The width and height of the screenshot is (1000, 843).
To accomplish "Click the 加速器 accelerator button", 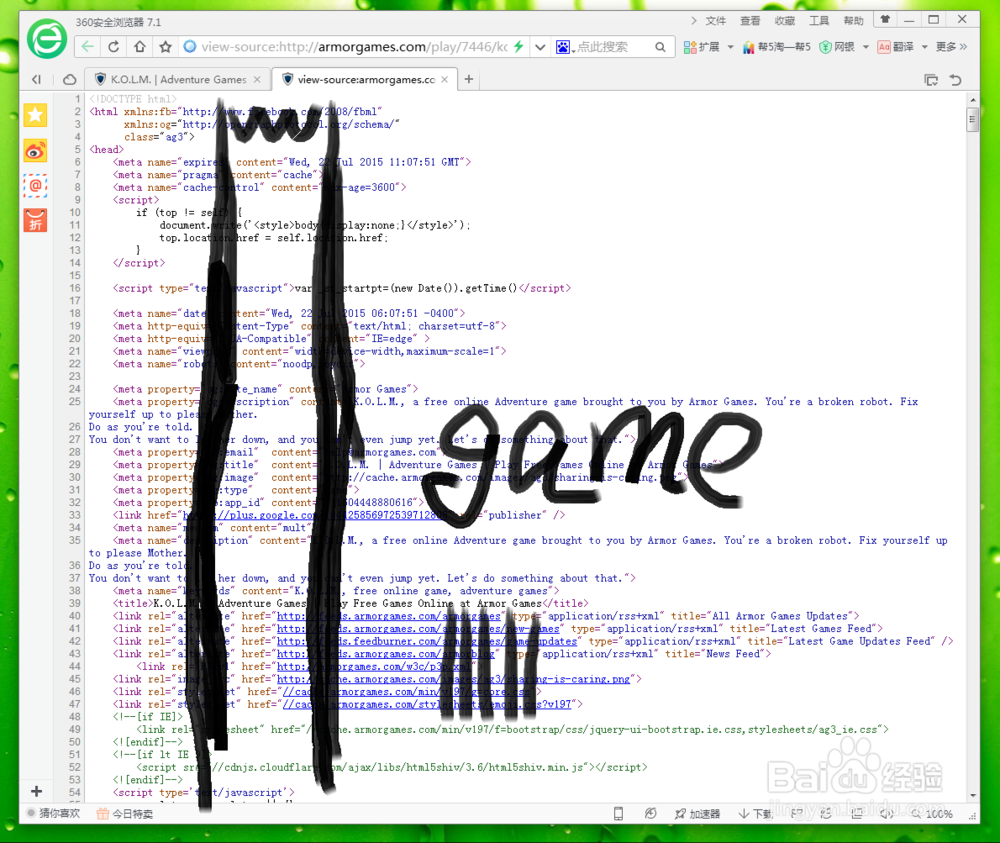I will point(697,814).
